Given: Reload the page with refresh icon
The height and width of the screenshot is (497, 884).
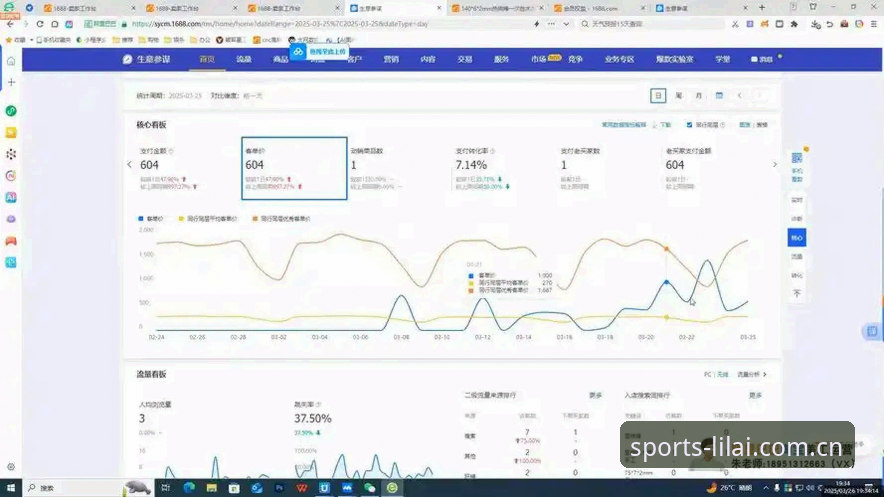Looking at the screenshot, I should [x=39, y=24].
